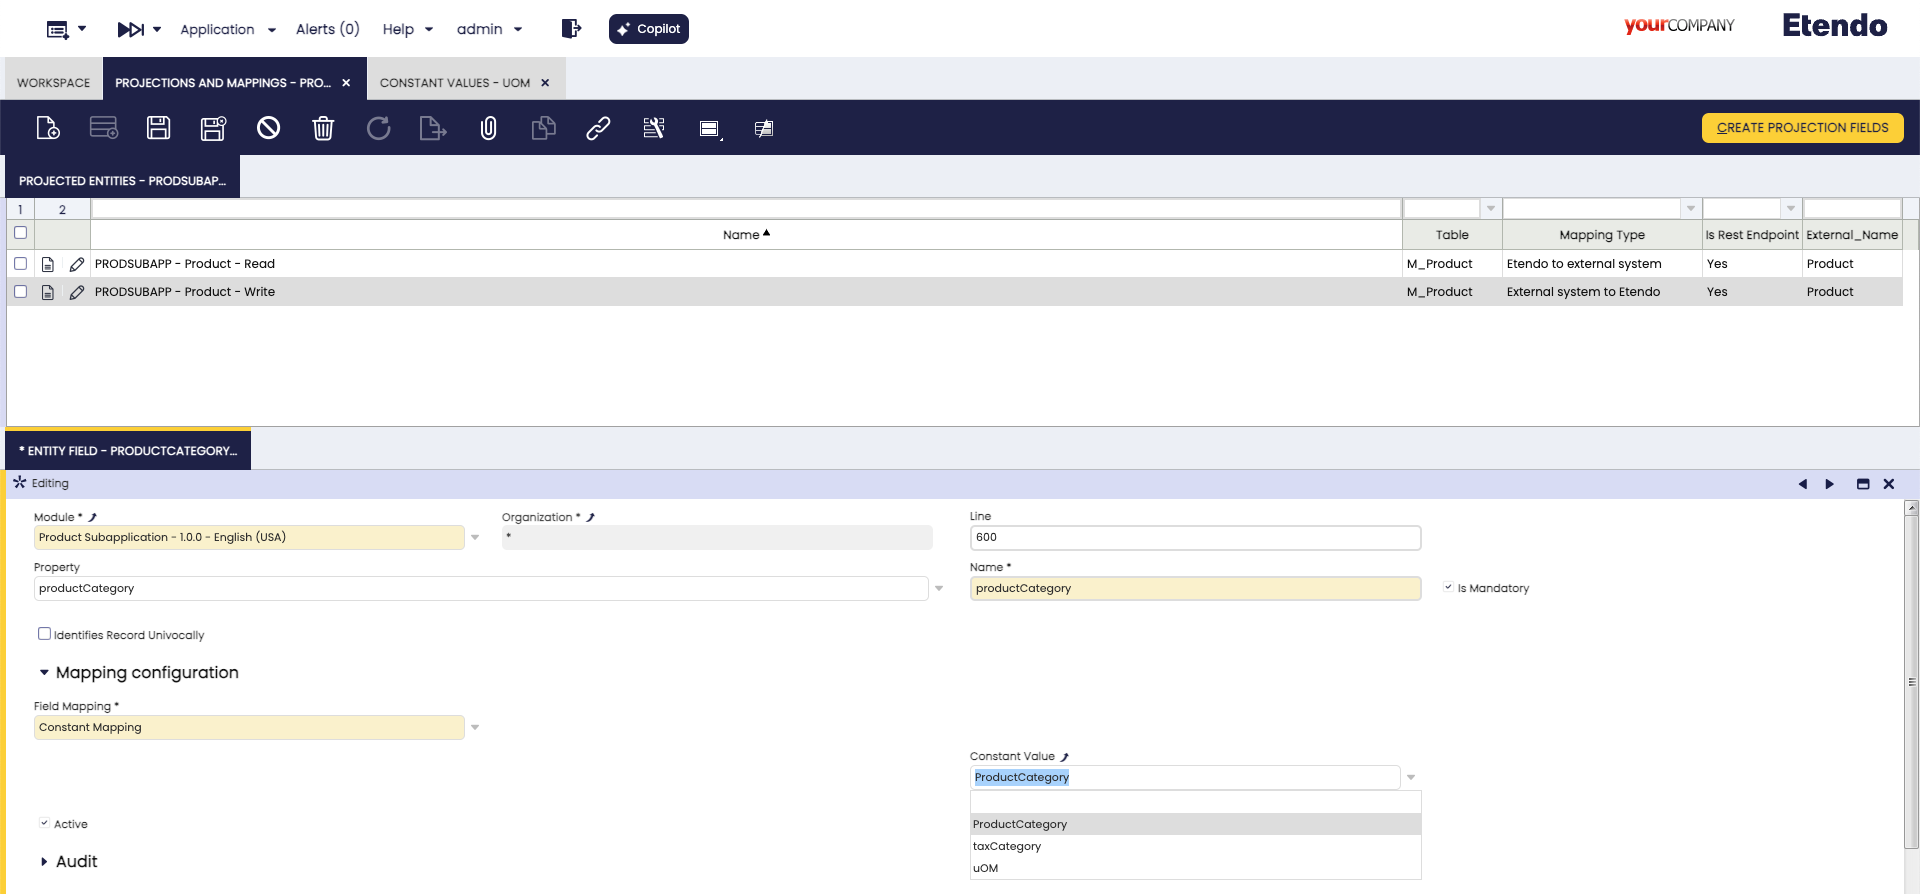Maximize the entity field form
The width and height of the screenshot is (1920, 894).
coord(1863,484)
